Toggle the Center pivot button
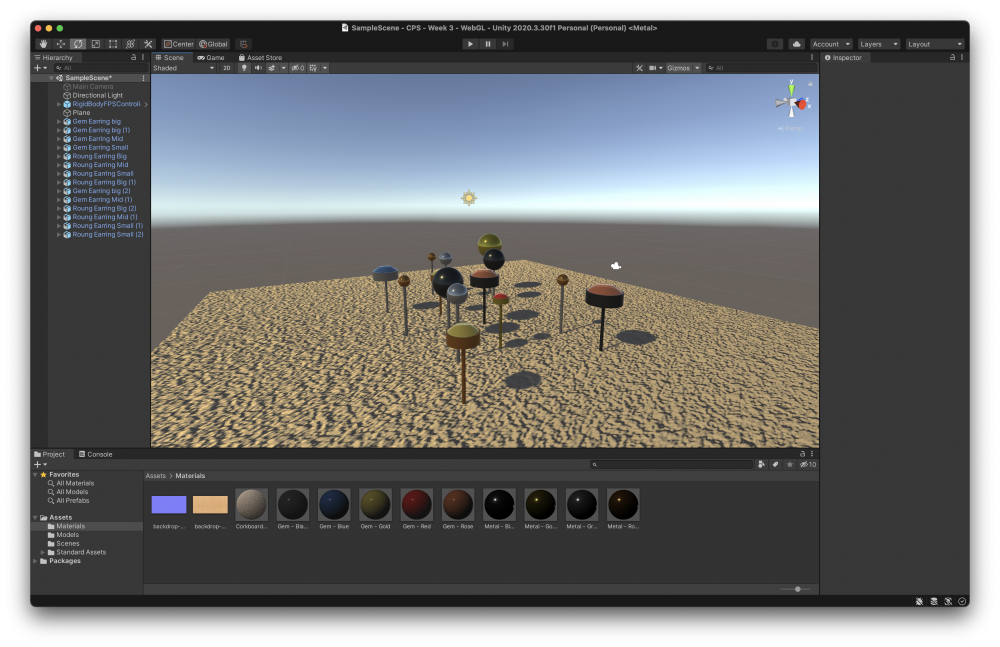The image size is (1000, 647). coord(179,44)
